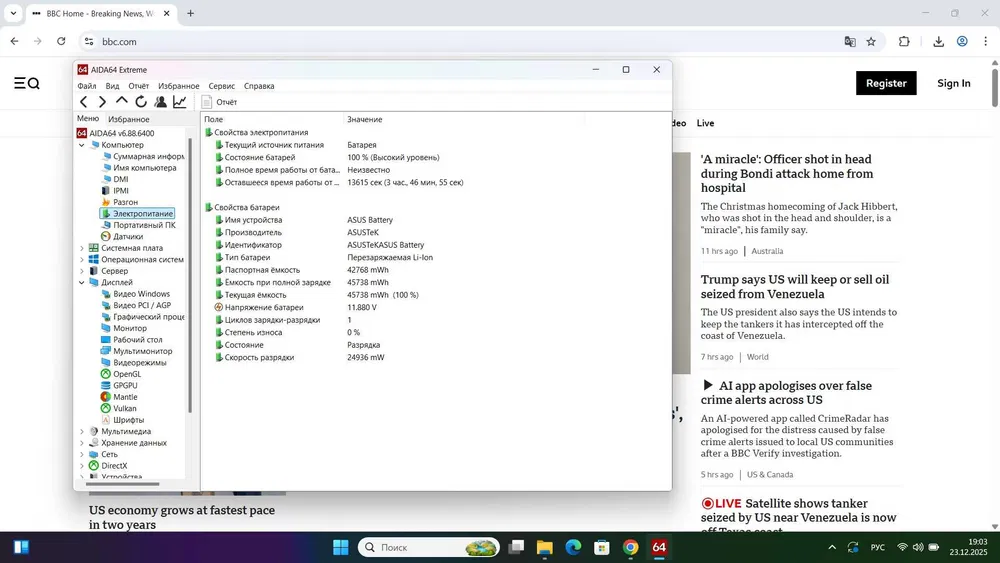The width and height of the screenshot is (1000, 563).
Task: Switch to the Избранное tab in sidebar
Action: tap(129, 119)
